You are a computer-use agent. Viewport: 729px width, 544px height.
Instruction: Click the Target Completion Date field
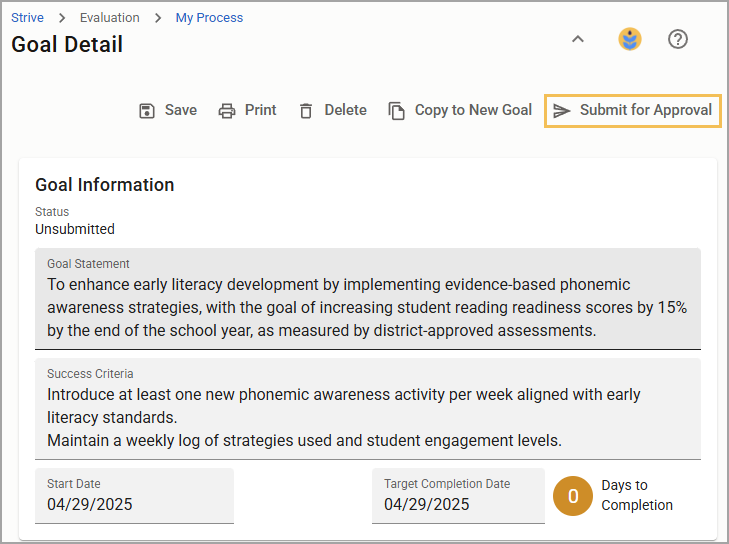[x=458, y=496]
